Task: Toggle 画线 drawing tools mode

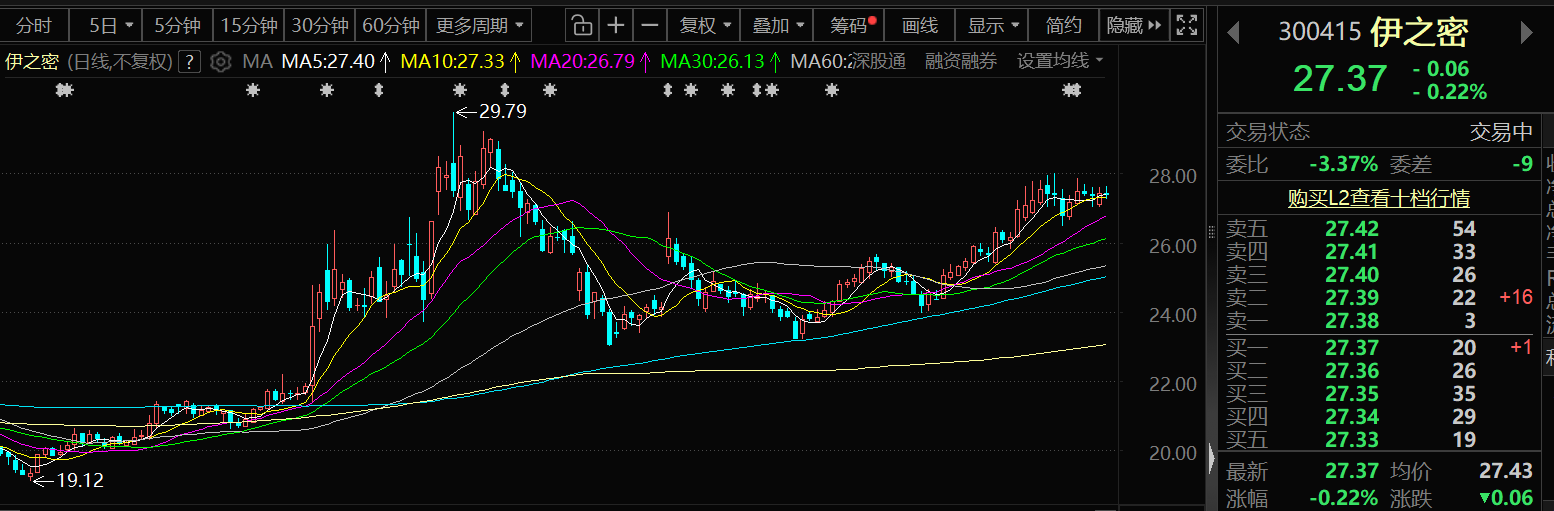Action: [919, 25]
